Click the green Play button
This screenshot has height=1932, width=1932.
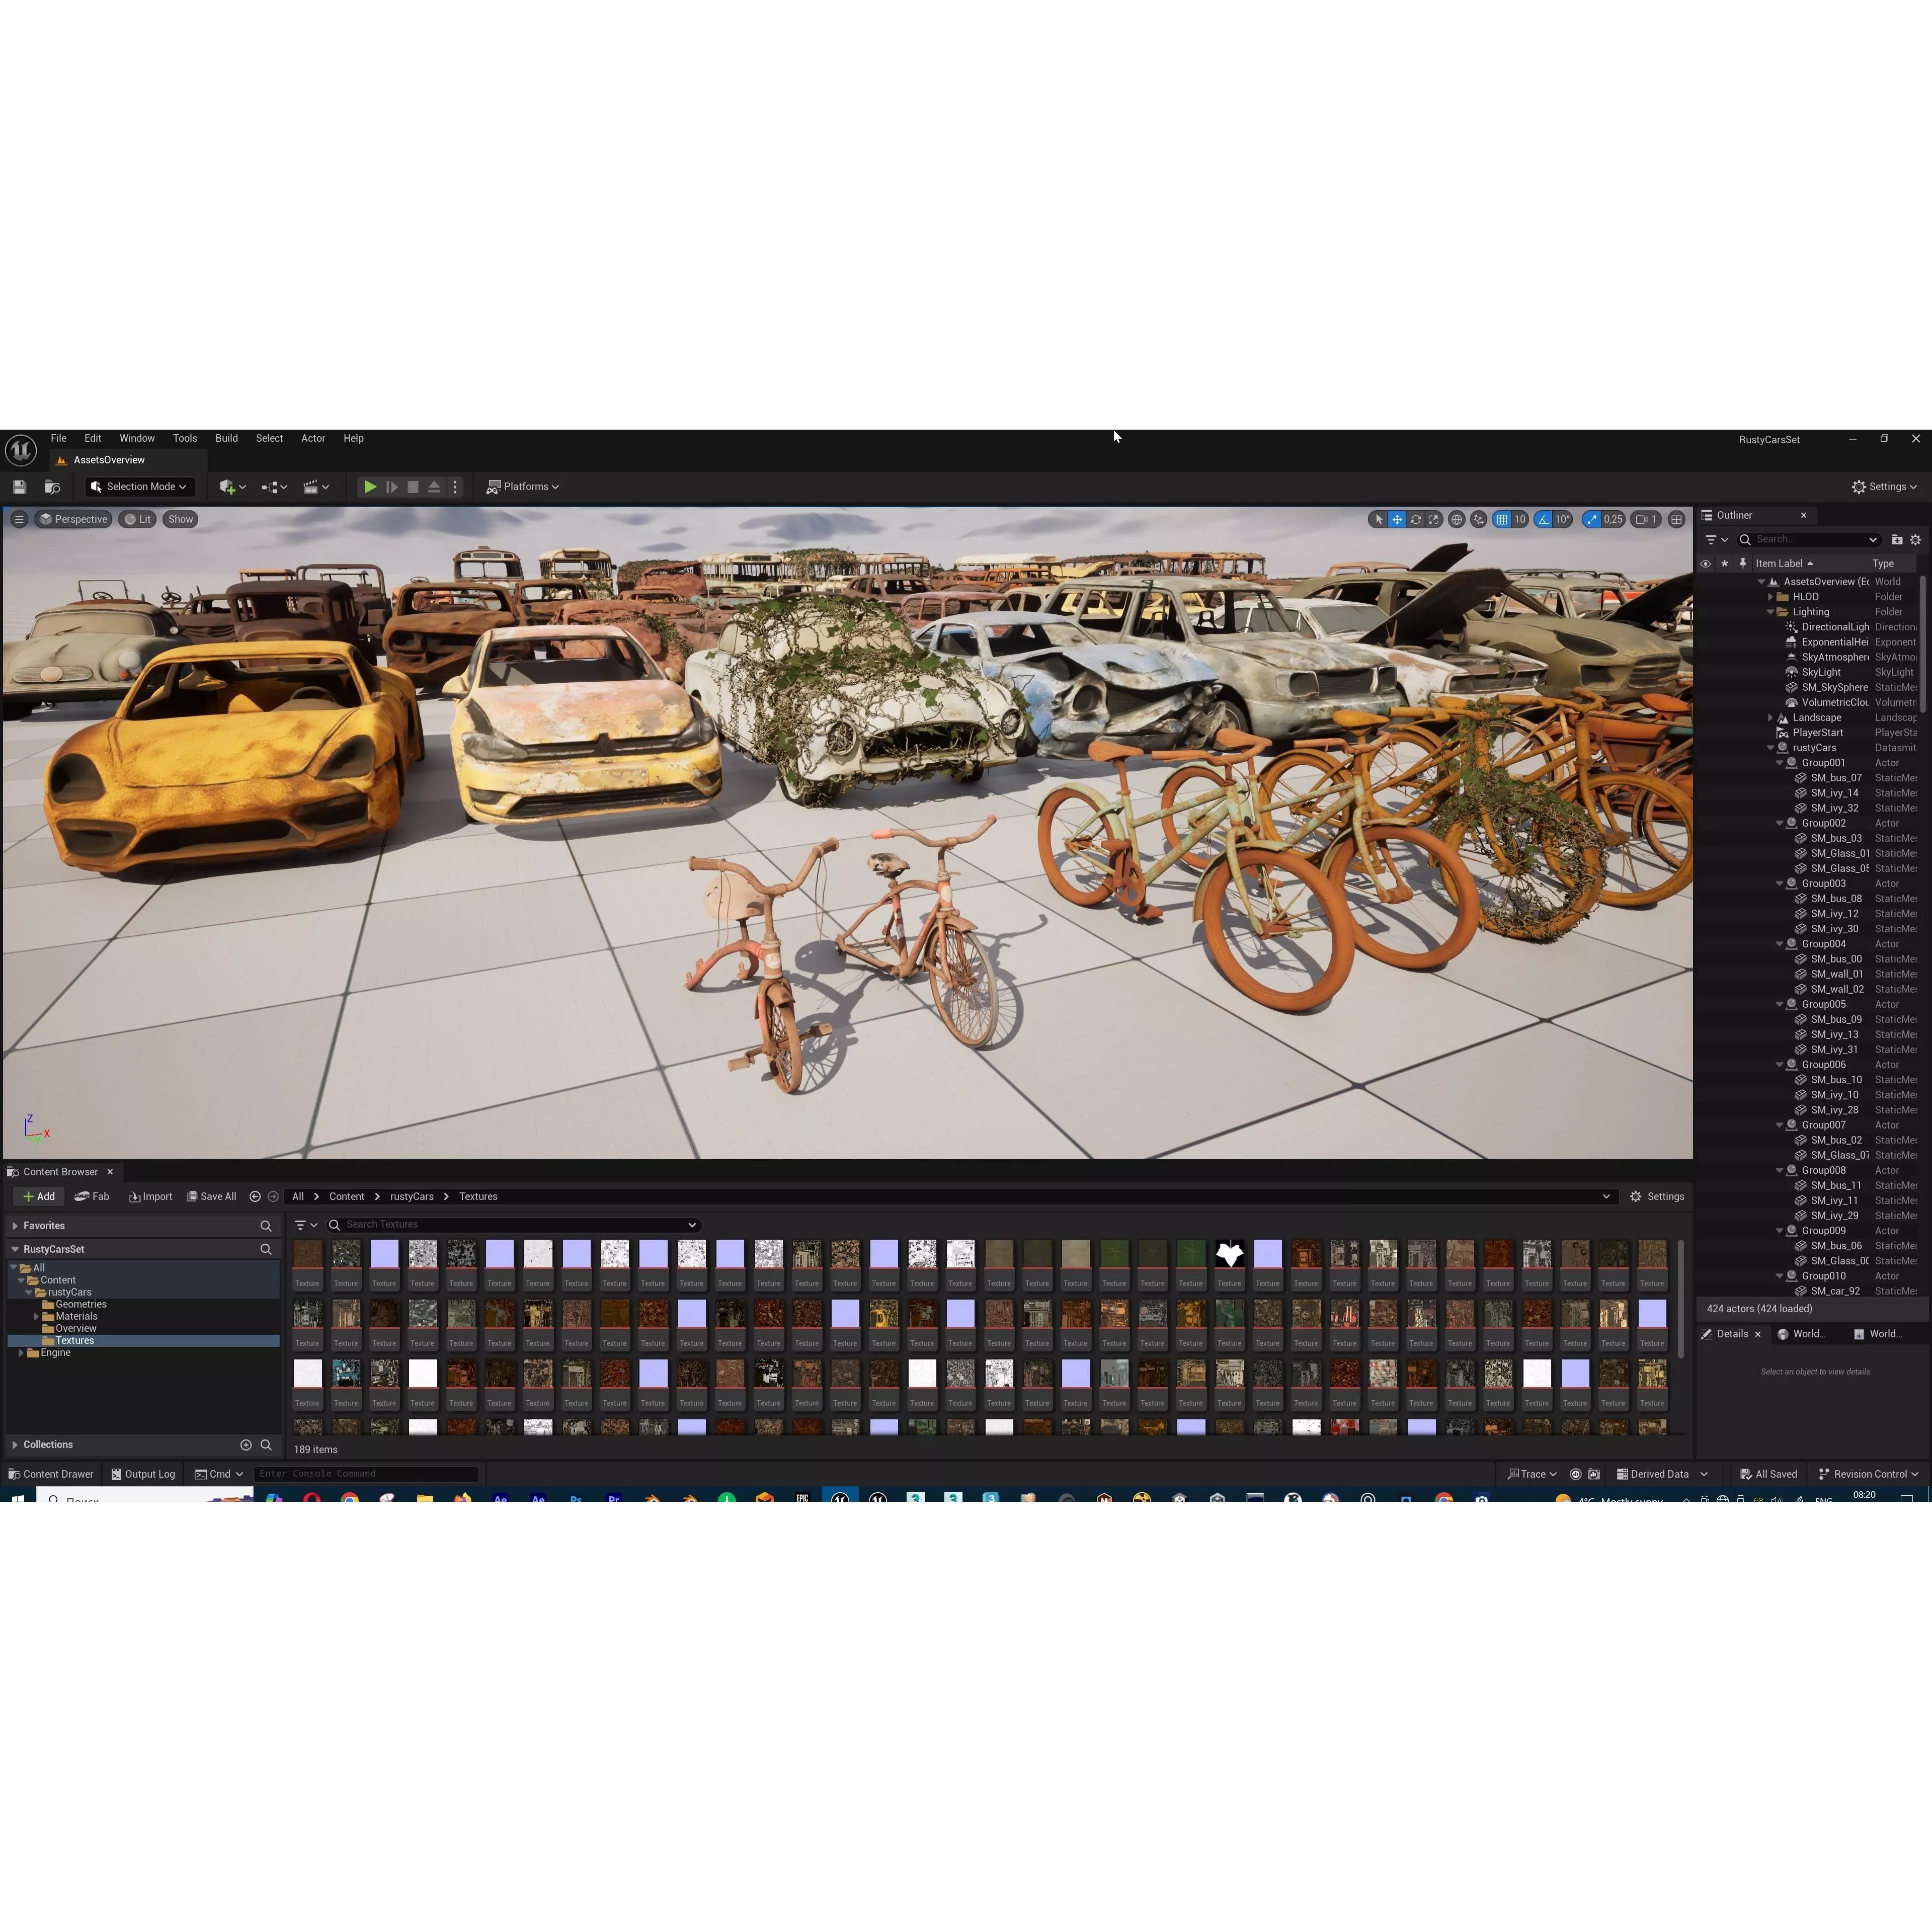[x=370, y=487]
